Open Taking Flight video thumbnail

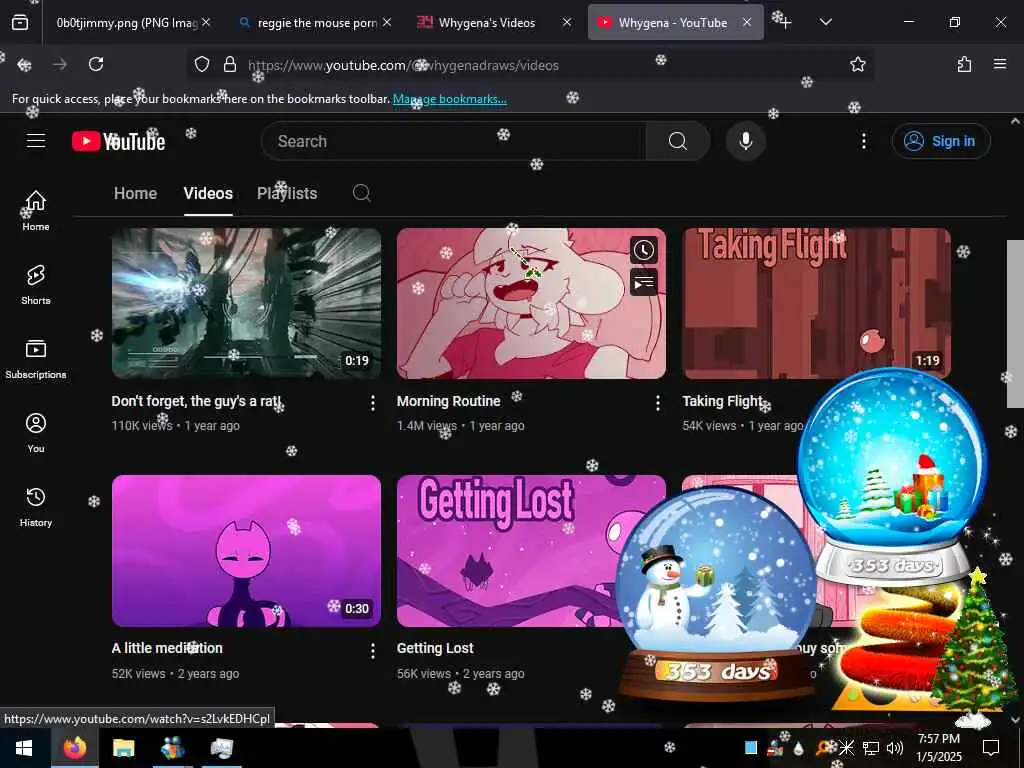pos(816,303)
